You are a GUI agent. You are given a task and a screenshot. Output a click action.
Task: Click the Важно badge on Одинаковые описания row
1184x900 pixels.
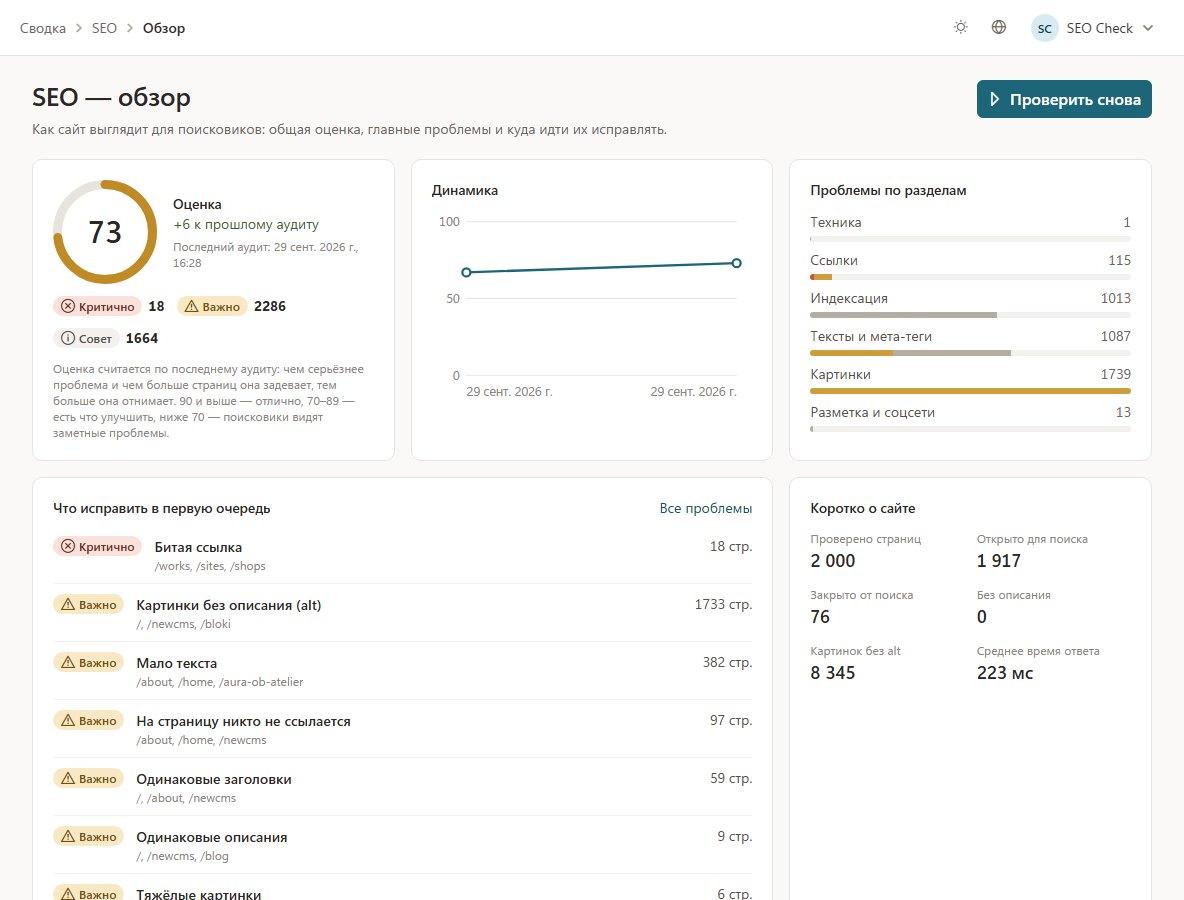coord(88,837)
